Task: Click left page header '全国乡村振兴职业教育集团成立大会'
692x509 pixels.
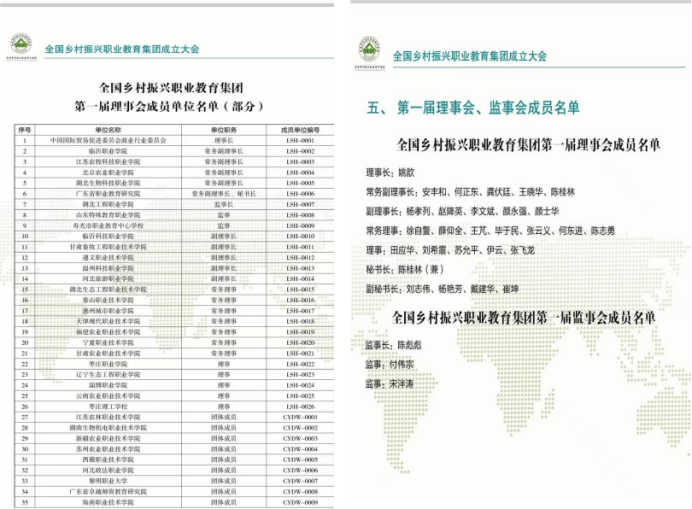Action: [122, 49]
